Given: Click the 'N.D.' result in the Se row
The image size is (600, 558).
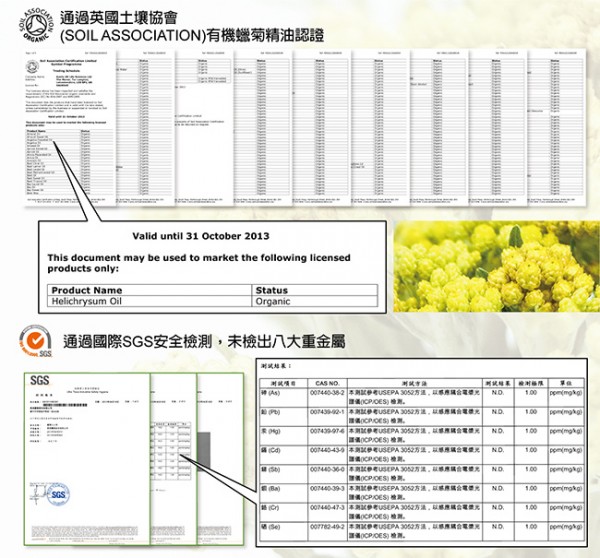Looking at the screenshot, I should tap(497, 527).
